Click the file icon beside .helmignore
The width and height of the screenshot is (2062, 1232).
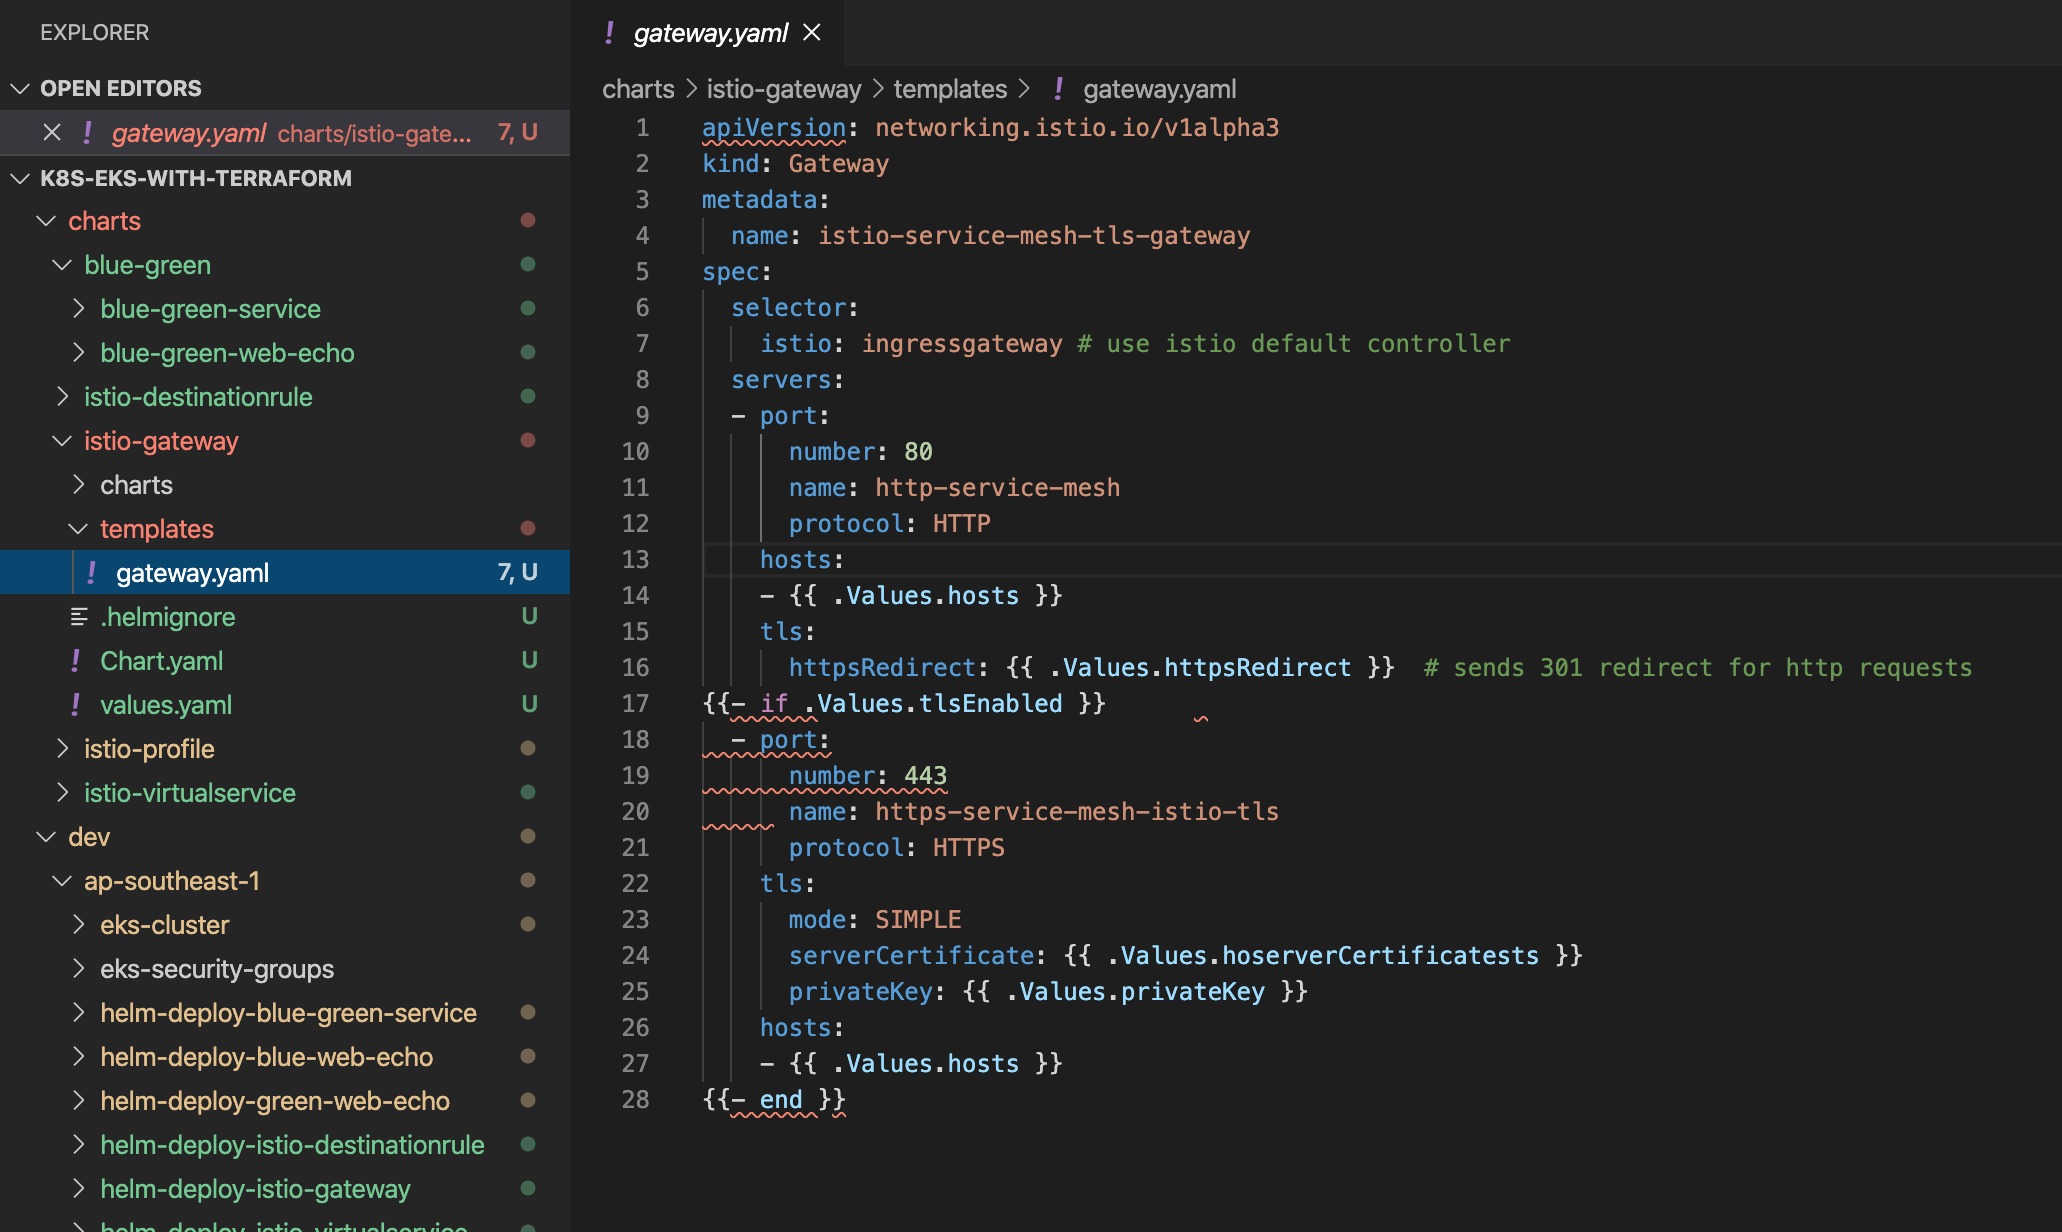click(x=79, y=617)
